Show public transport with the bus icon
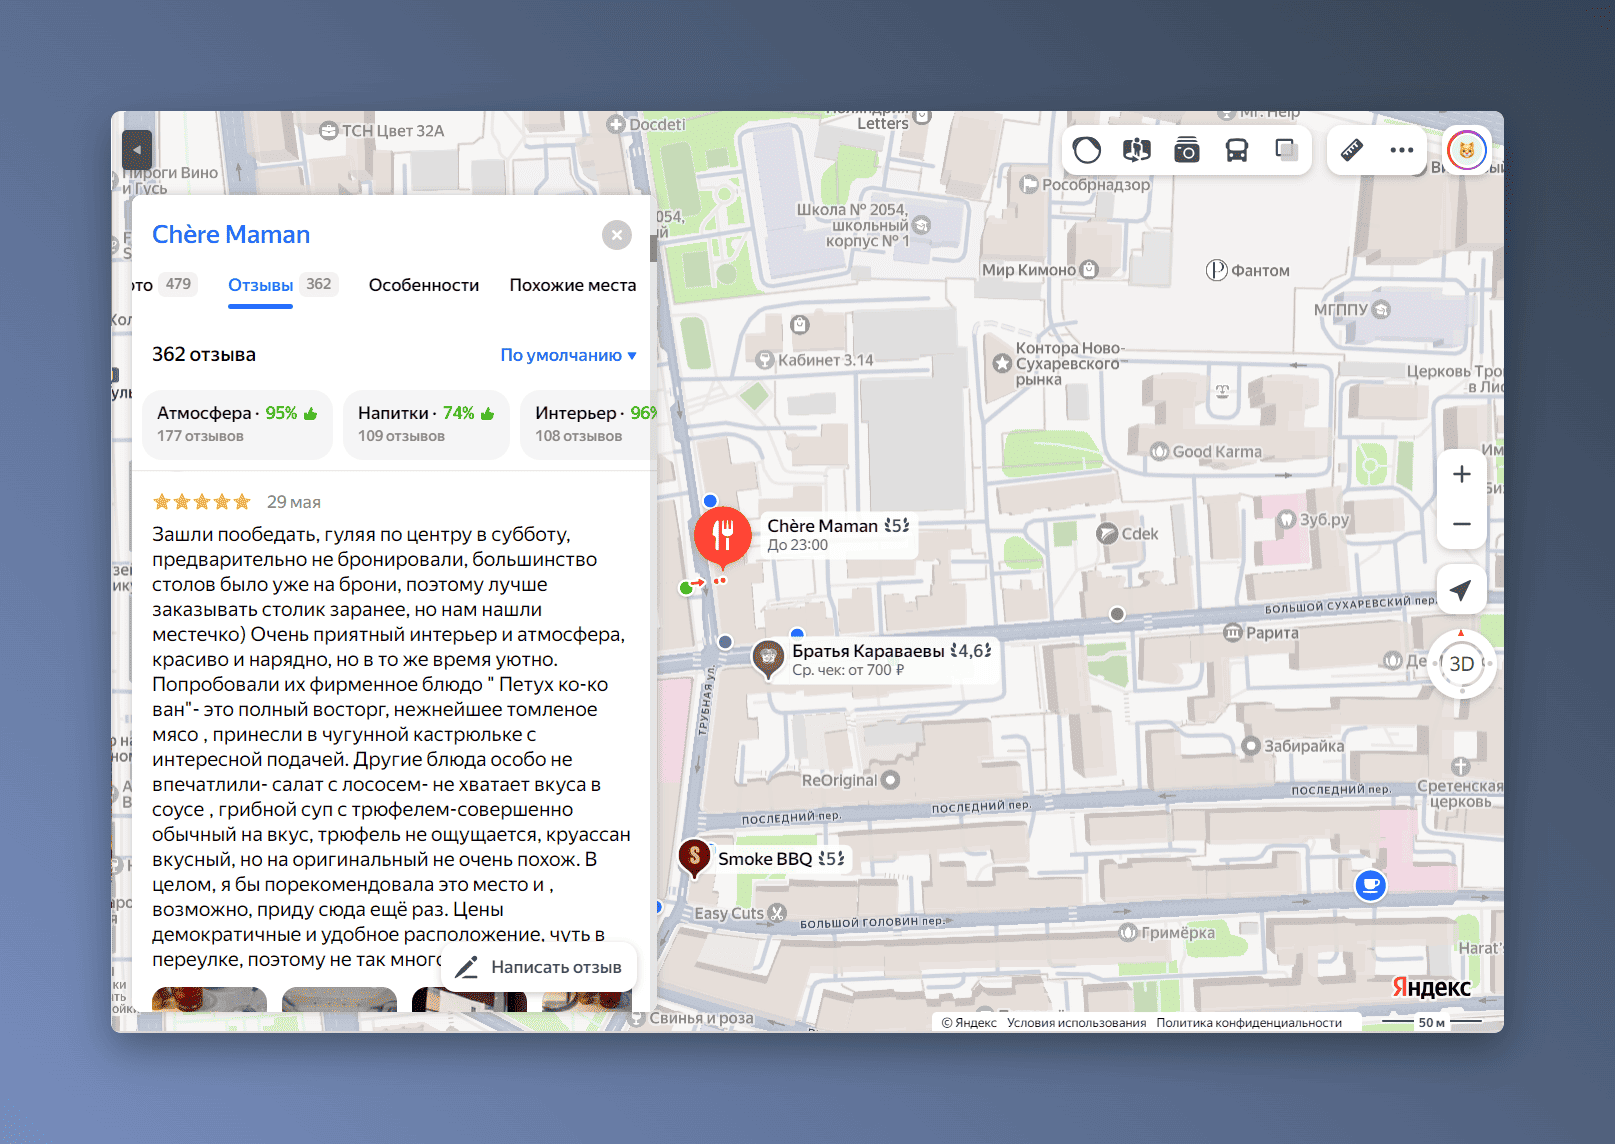1615x1144 pixels. (1237, 151)
